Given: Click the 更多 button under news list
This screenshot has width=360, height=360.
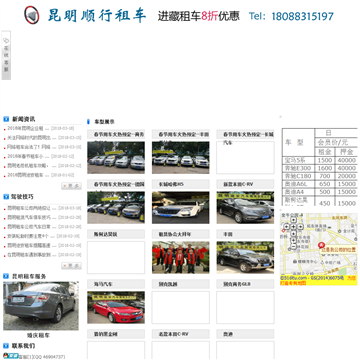Looking at the screenshot, I should click(x=71, y=186).
